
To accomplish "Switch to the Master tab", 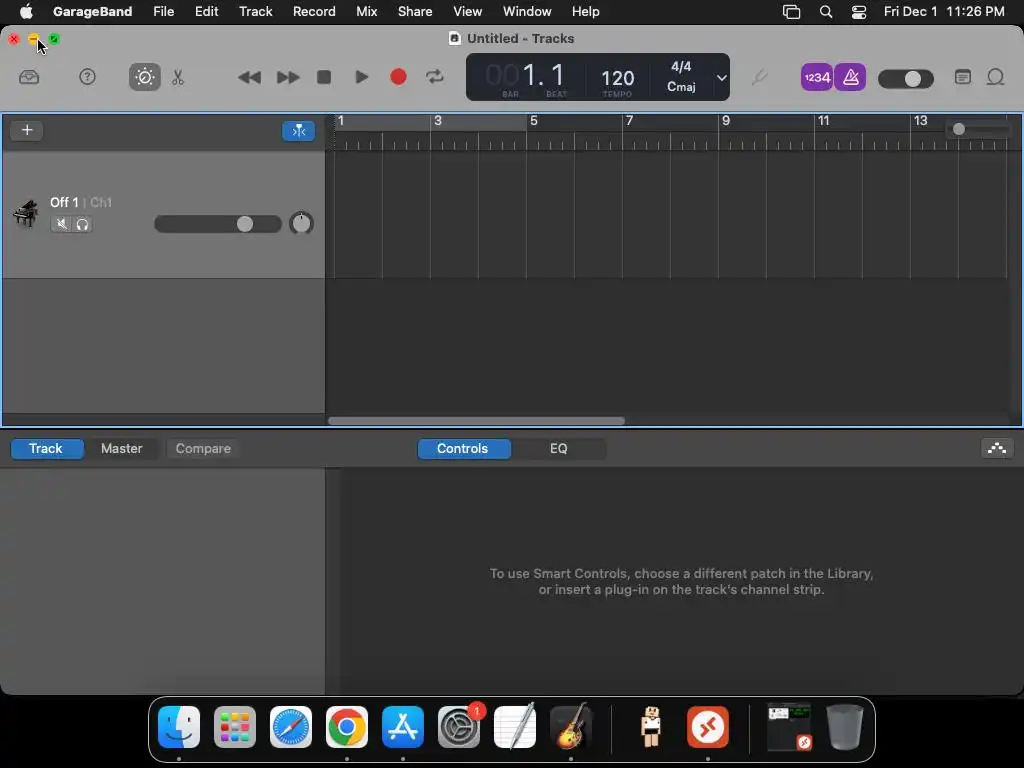I will [x=121, y=449].
